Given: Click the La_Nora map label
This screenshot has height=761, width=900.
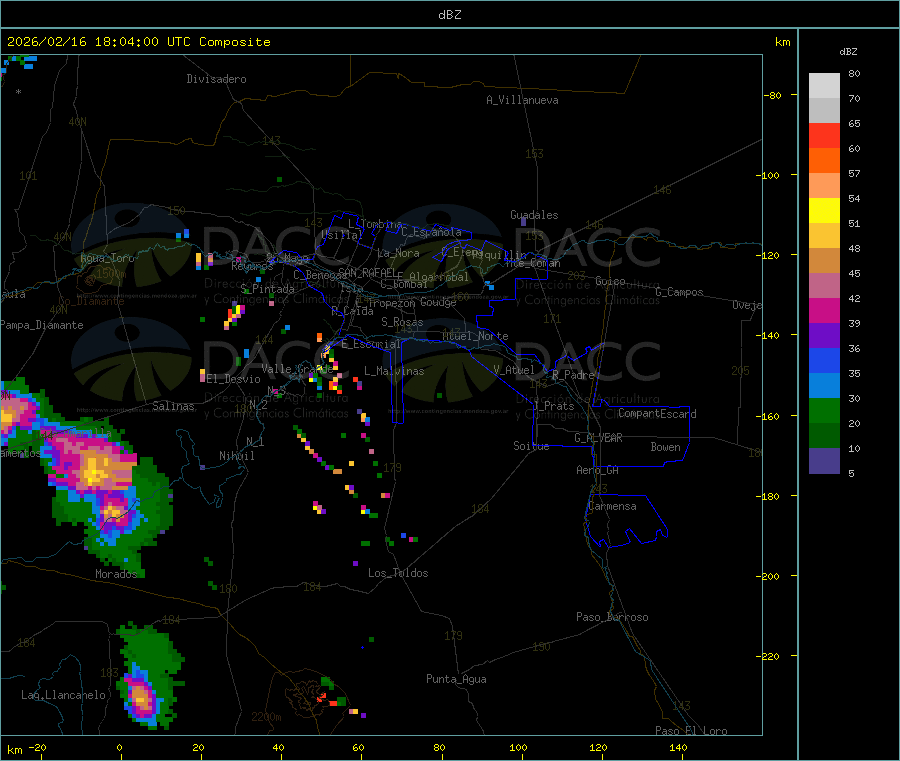Looking at the screenshot, I should click(398, 253).
